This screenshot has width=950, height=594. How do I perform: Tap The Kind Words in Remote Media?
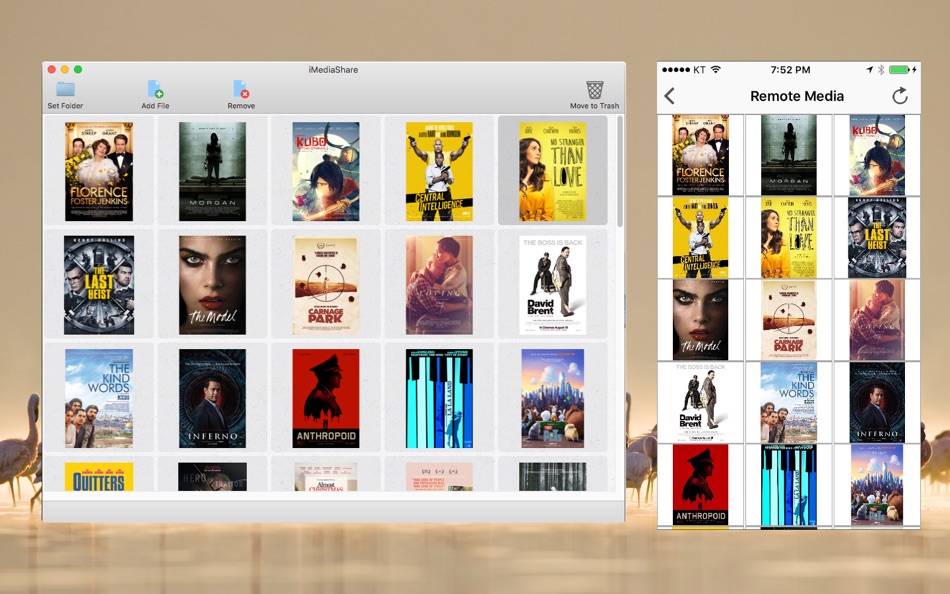(789, 402)
